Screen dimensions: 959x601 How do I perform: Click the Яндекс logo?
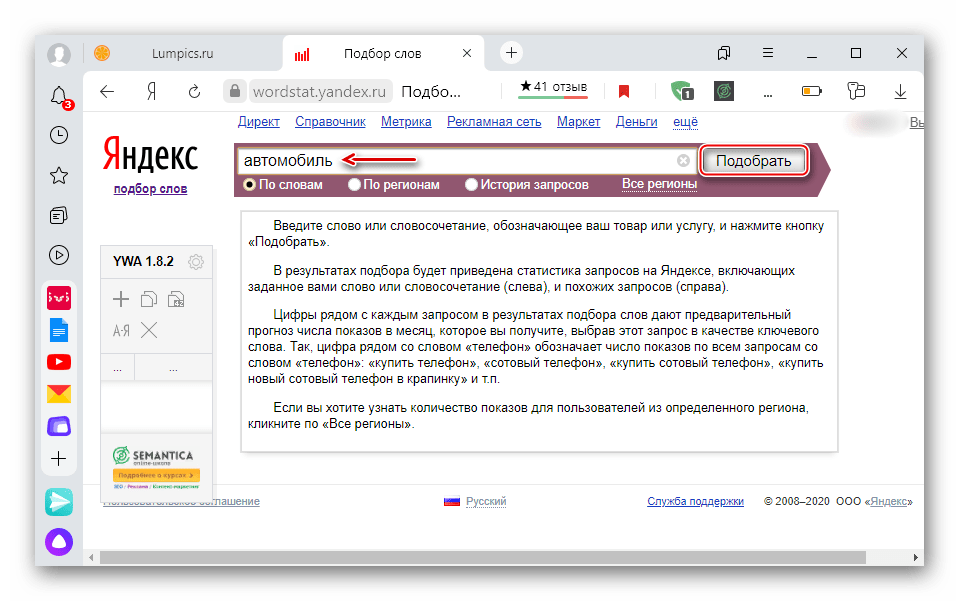click(x=150, y=153)
